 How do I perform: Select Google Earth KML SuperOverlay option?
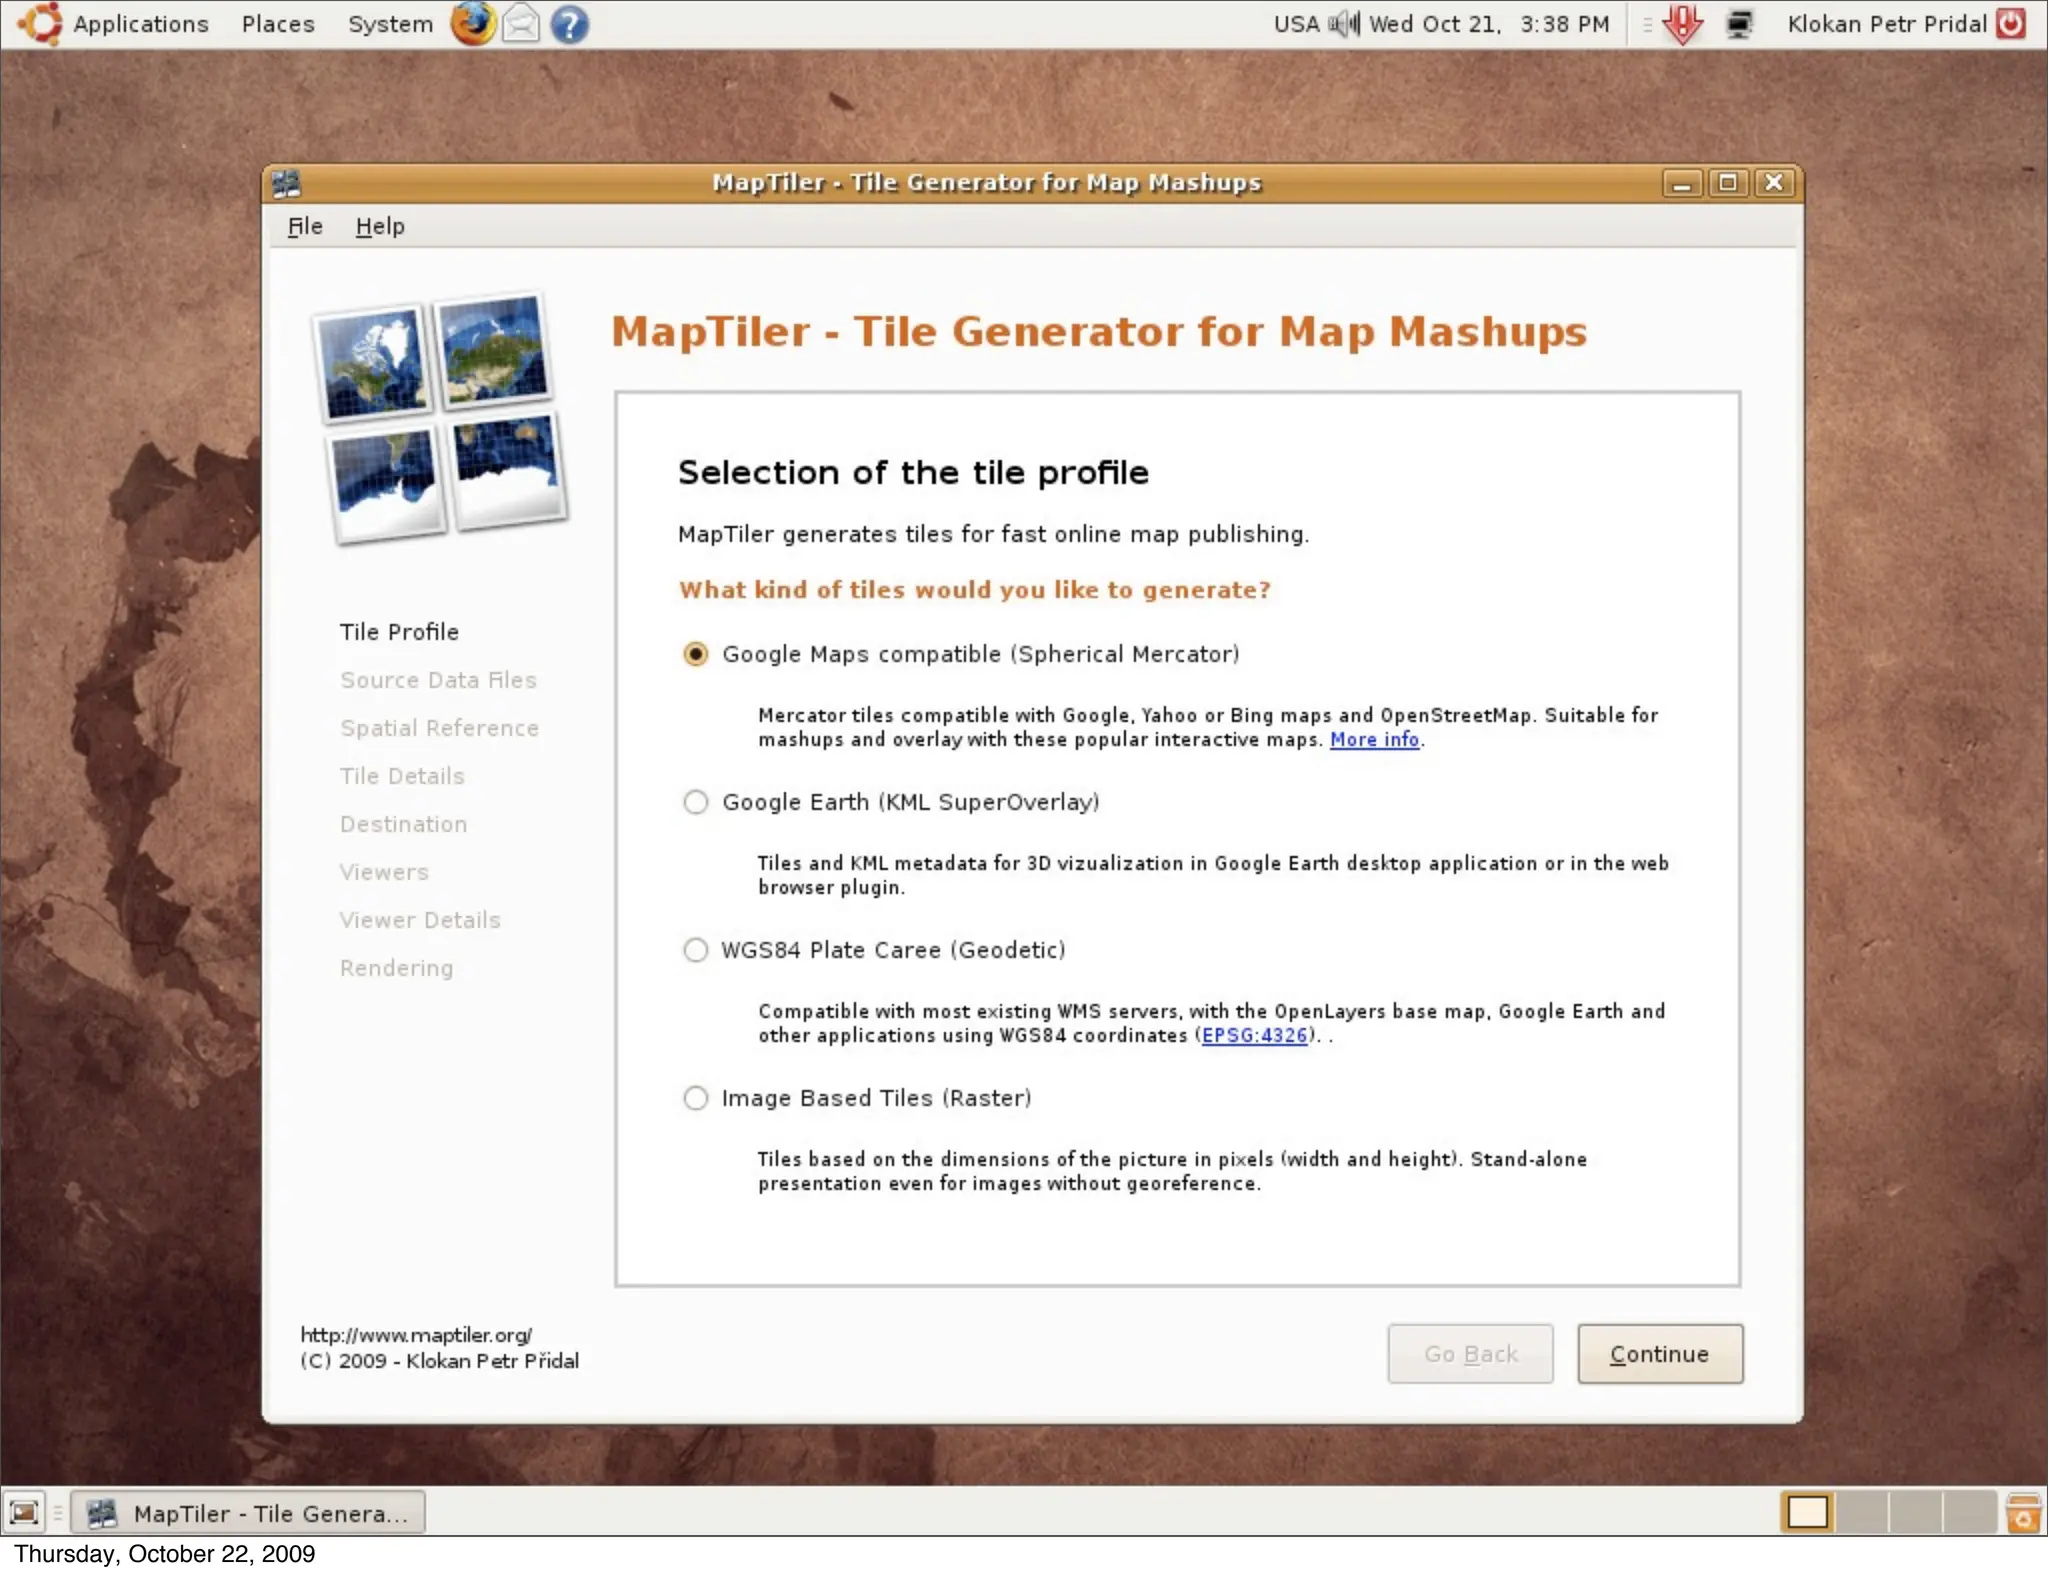click(695, 802)
